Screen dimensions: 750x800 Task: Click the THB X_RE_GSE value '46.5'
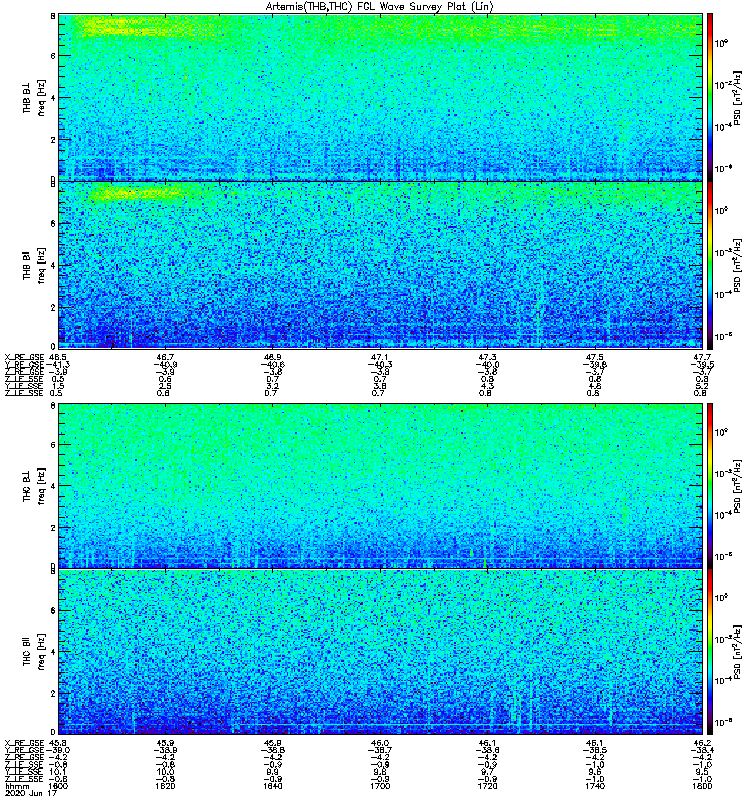coord(57,357)
